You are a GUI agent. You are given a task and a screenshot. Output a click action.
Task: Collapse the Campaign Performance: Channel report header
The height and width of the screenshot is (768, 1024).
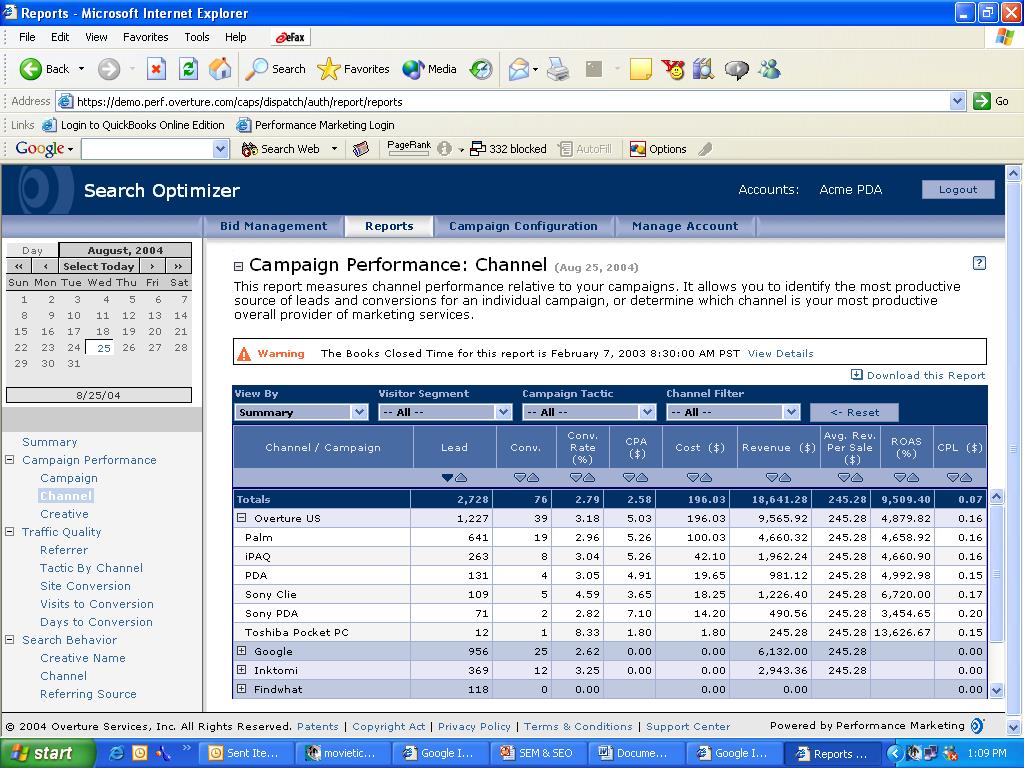point(238,266)
